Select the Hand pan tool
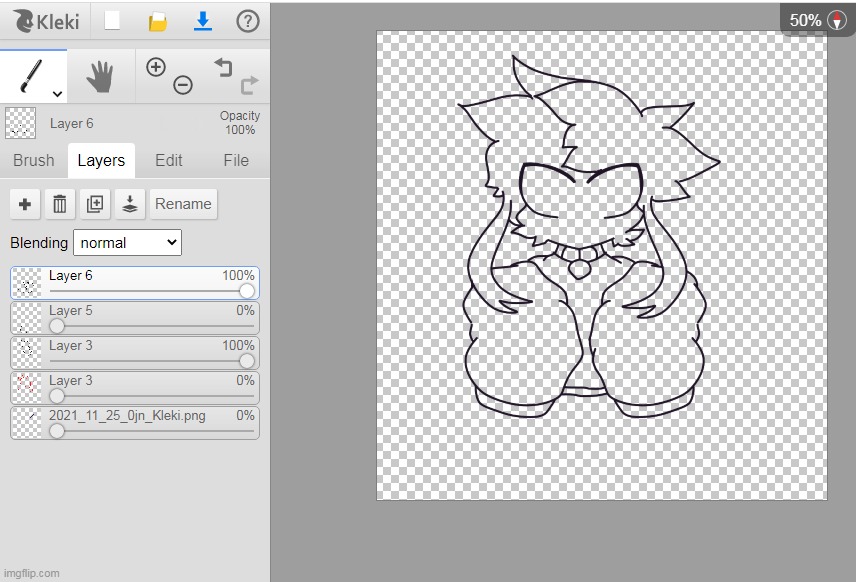 coord(101,76)
